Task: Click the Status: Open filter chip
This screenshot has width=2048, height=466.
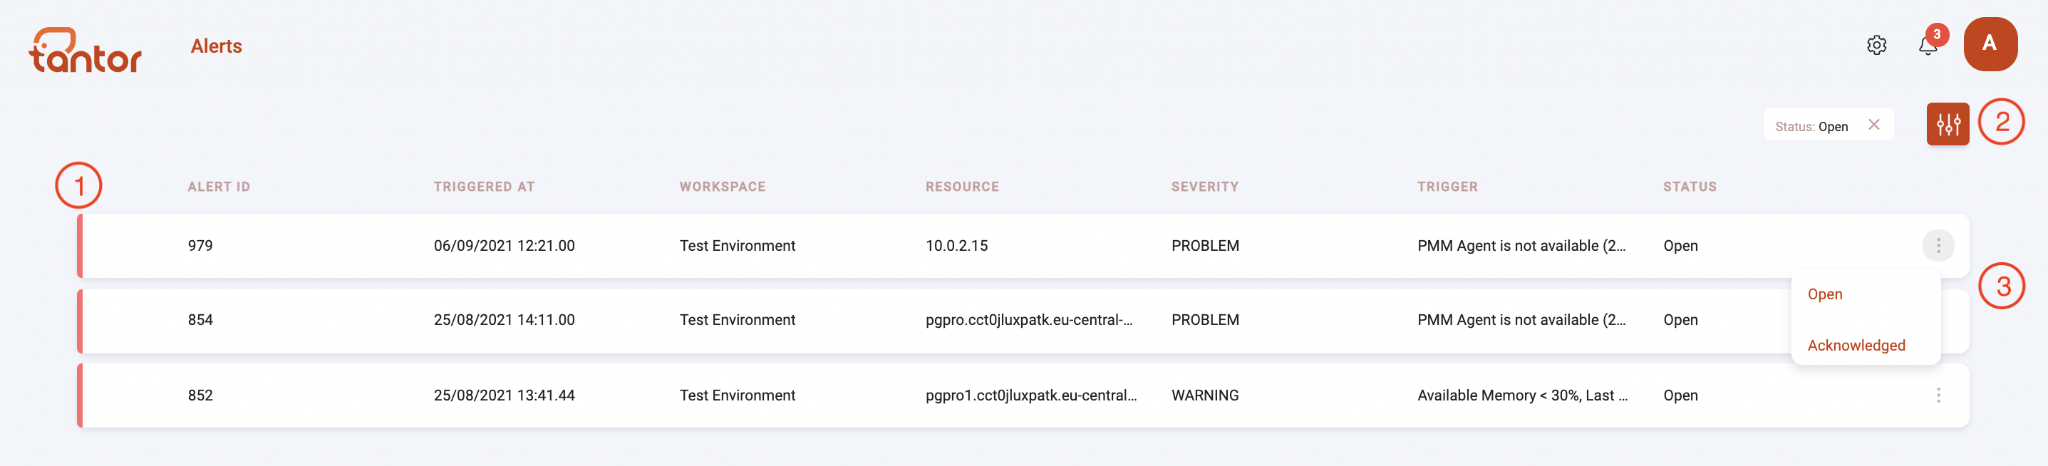Action: coord(1811,126)
